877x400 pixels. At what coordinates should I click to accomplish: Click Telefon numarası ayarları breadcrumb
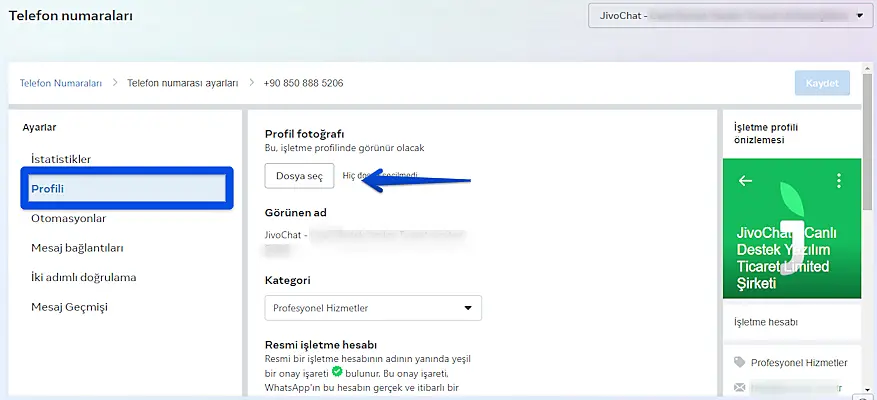point(183,83)
